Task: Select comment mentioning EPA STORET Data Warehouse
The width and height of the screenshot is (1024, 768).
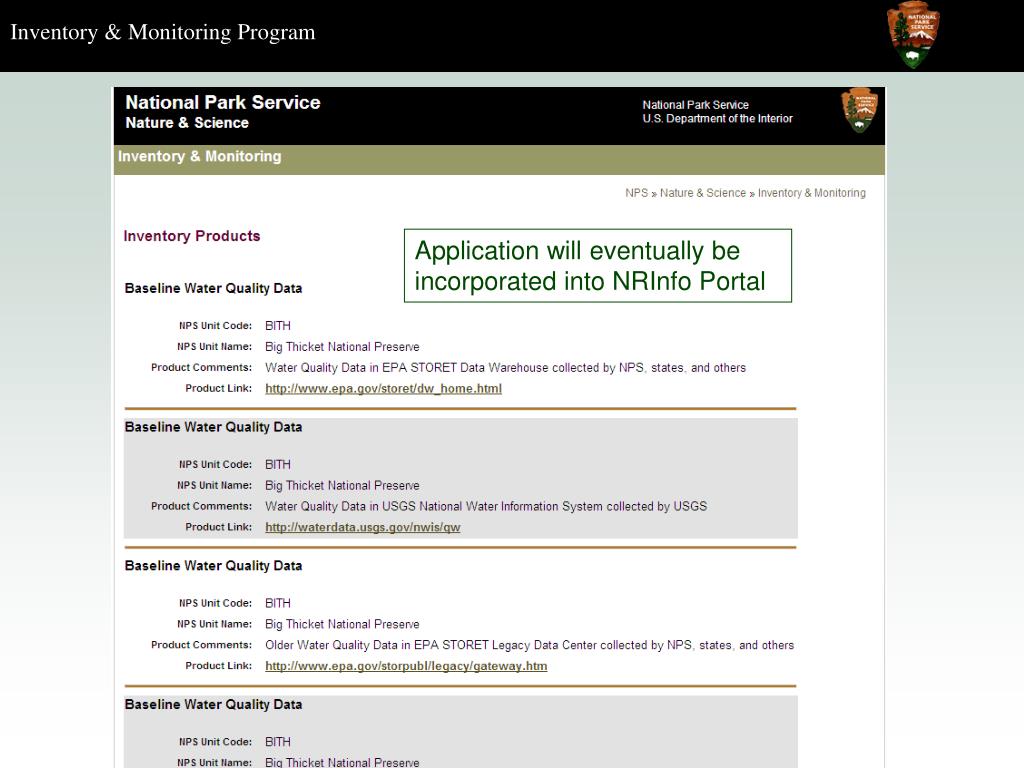Action: pos(505,368)
